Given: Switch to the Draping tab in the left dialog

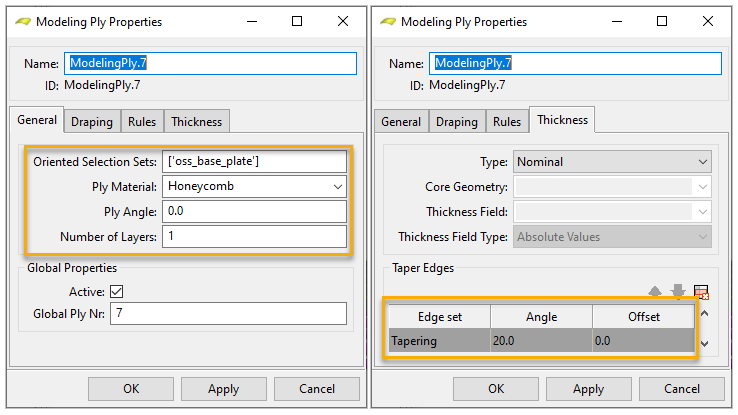Looking at the screenshot, I should 92,122.
